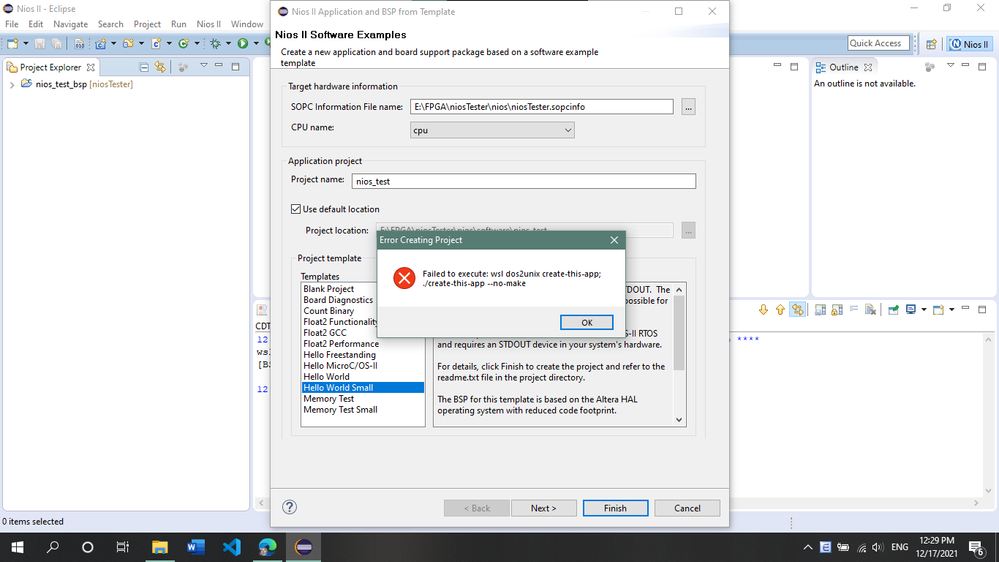Viewport: 999px width, 562px height.
Task: Open the CPU name combo box
Action: click(492, 130)
